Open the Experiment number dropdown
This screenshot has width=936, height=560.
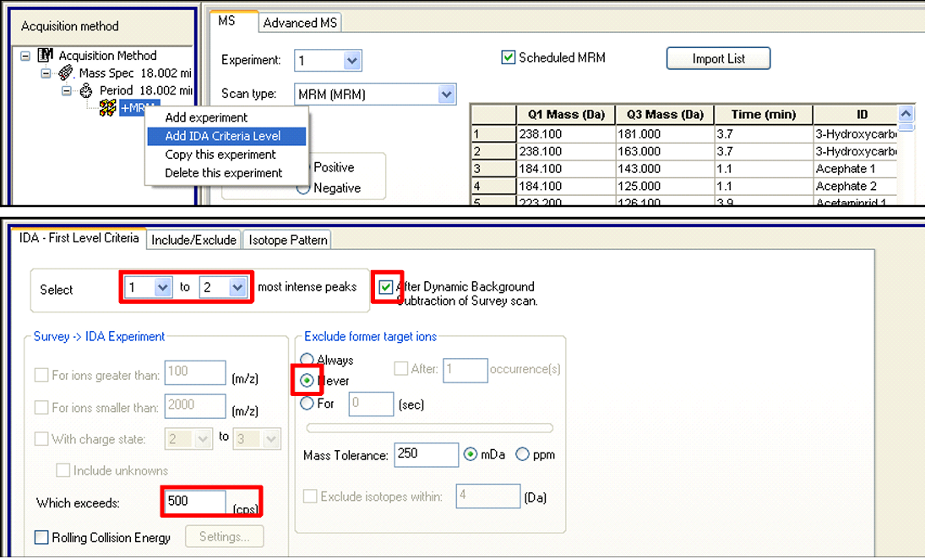tap(352, 60)
